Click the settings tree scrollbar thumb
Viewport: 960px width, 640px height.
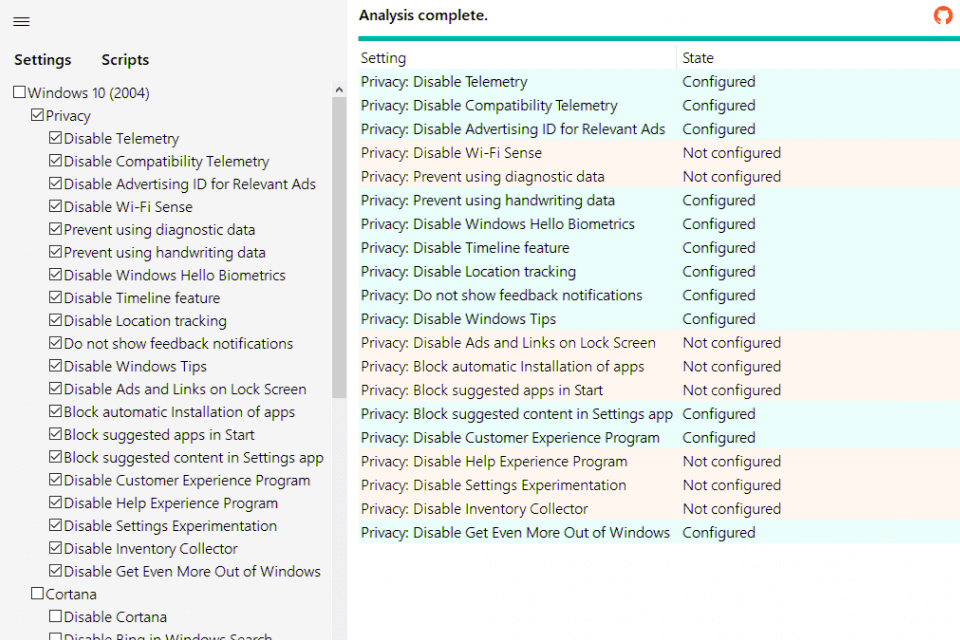(x=339, y=248)
